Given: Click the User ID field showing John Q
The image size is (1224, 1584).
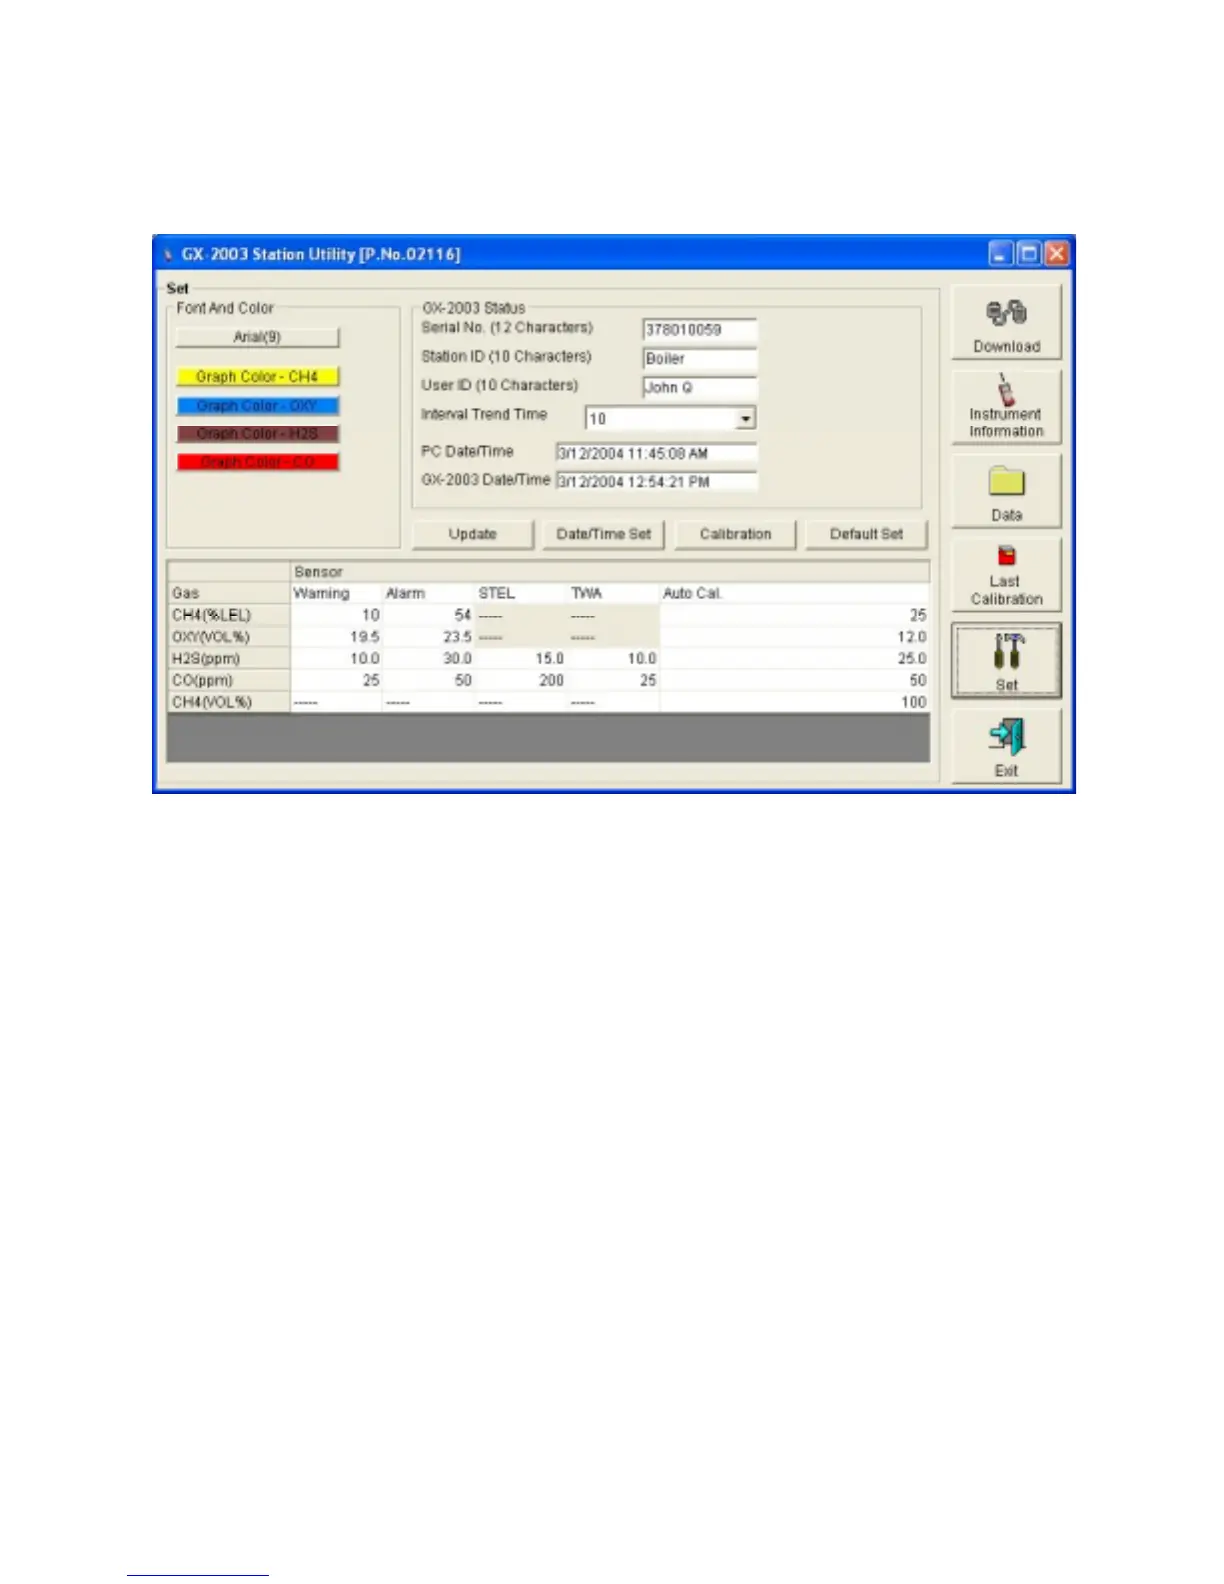Looking at the screenshot, I should tap(700, 388).
